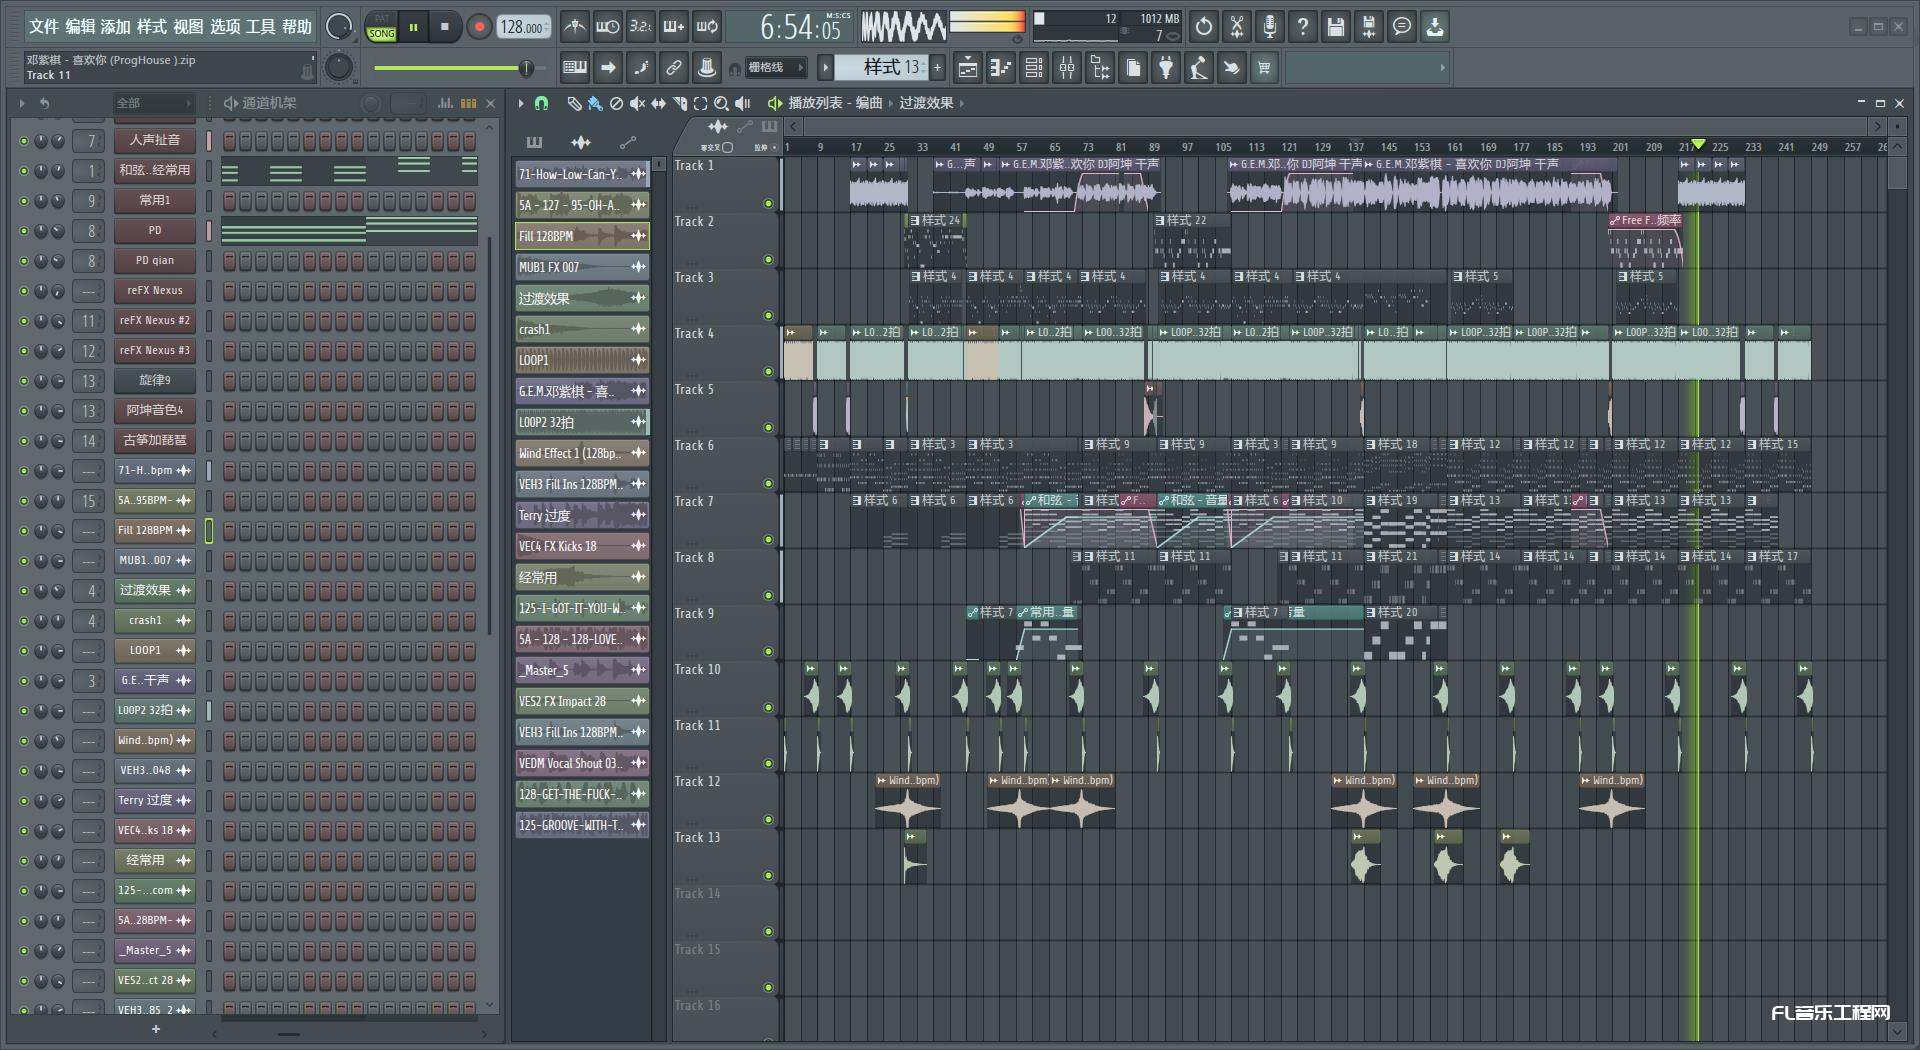Open the 视图 menu
1920x1050 pixels.
(188, 27)
